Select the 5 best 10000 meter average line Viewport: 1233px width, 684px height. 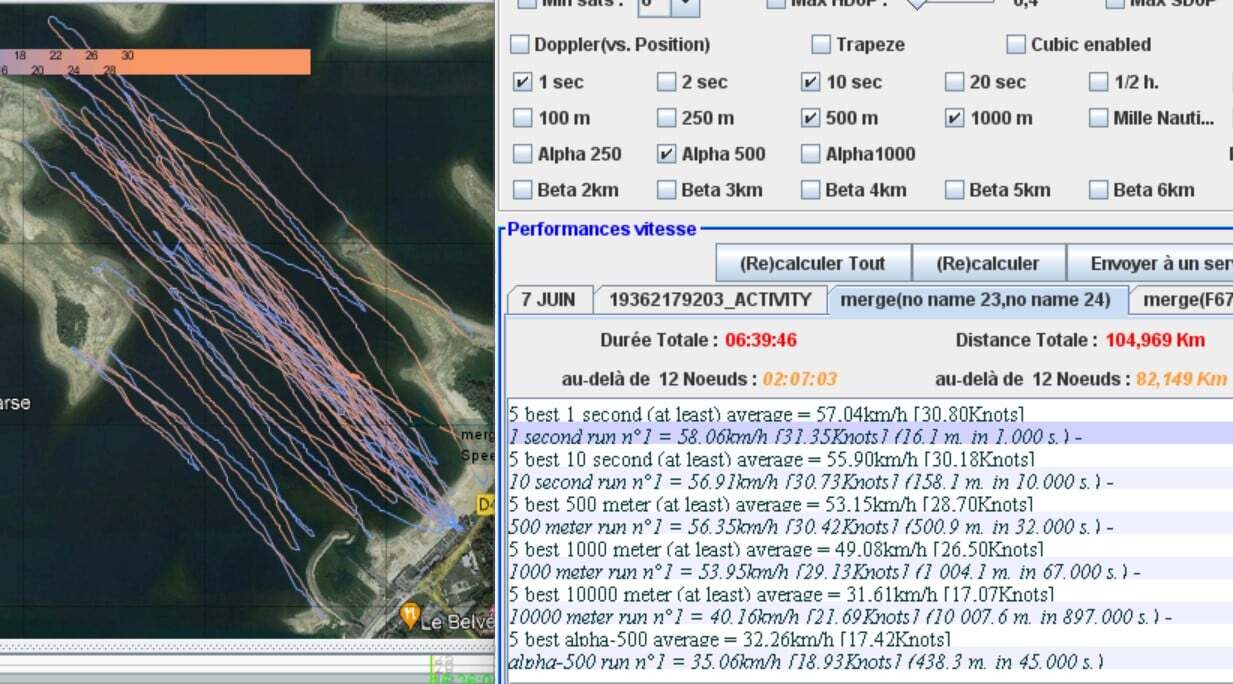(x=870, y=595)
